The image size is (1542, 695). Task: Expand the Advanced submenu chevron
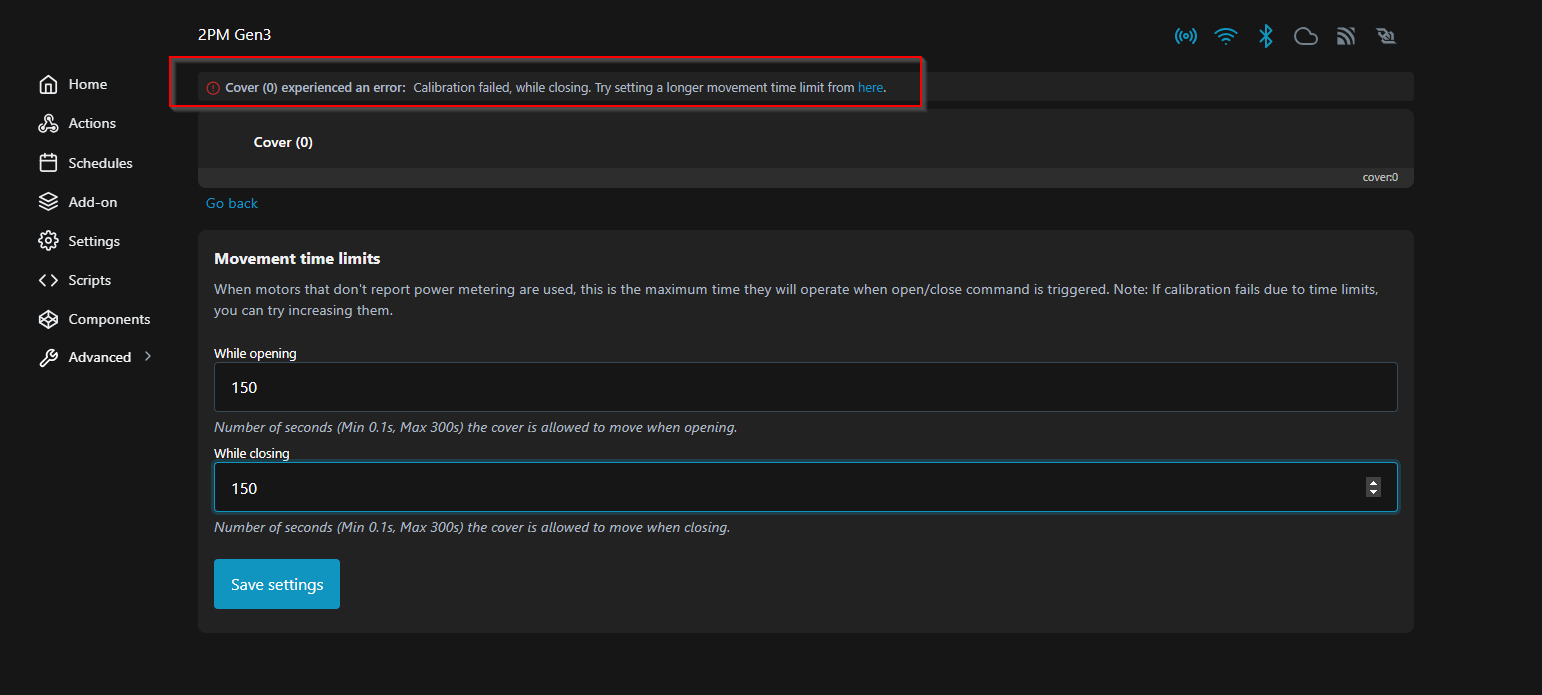pos(148,356)
